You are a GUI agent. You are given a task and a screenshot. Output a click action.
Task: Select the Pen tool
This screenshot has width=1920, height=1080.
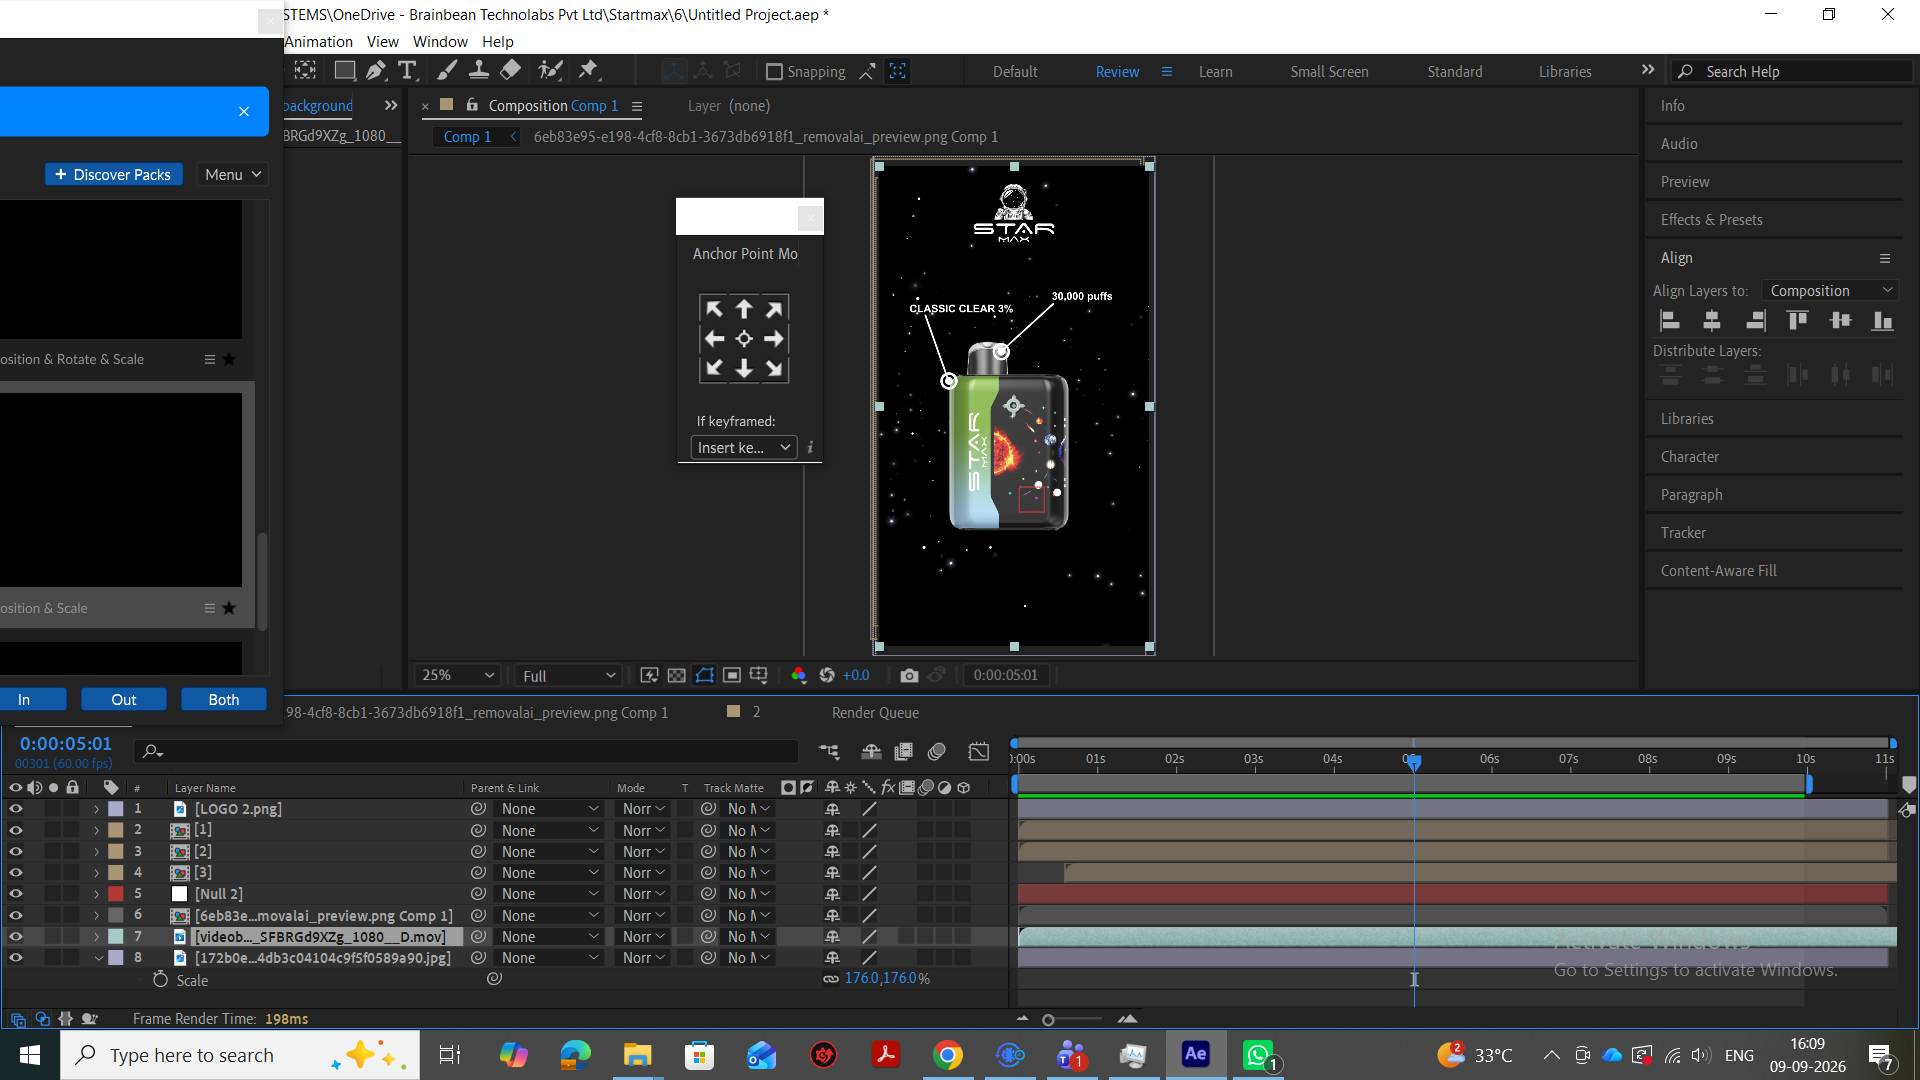tap(376, 70)
